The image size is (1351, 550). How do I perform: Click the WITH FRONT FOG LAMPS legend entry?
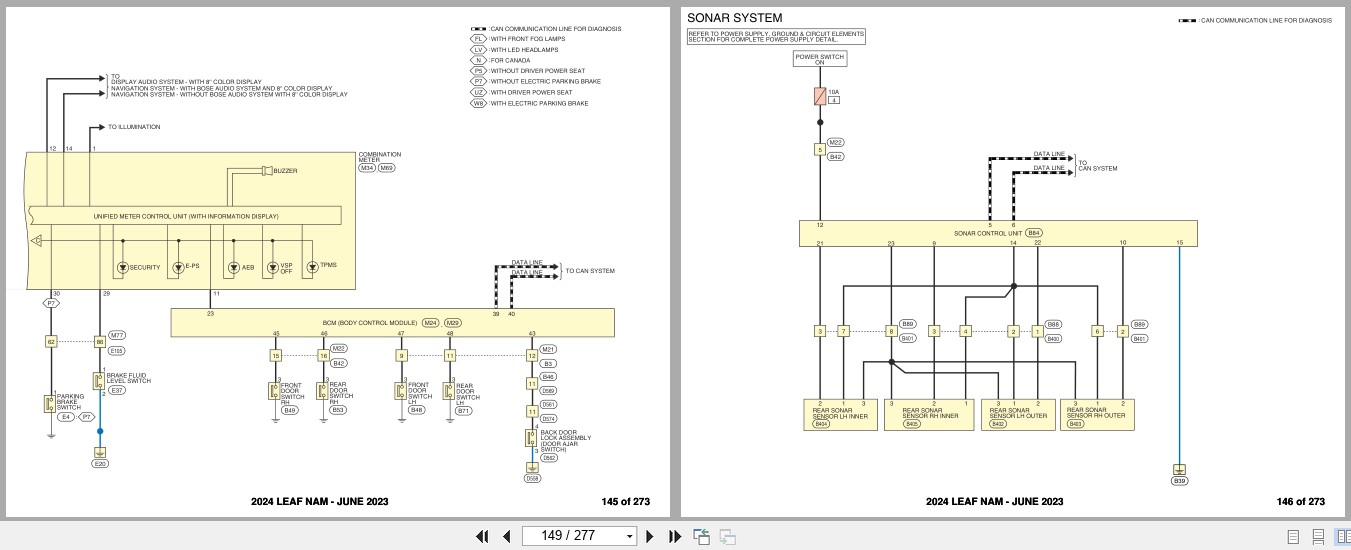pos(517,39)
